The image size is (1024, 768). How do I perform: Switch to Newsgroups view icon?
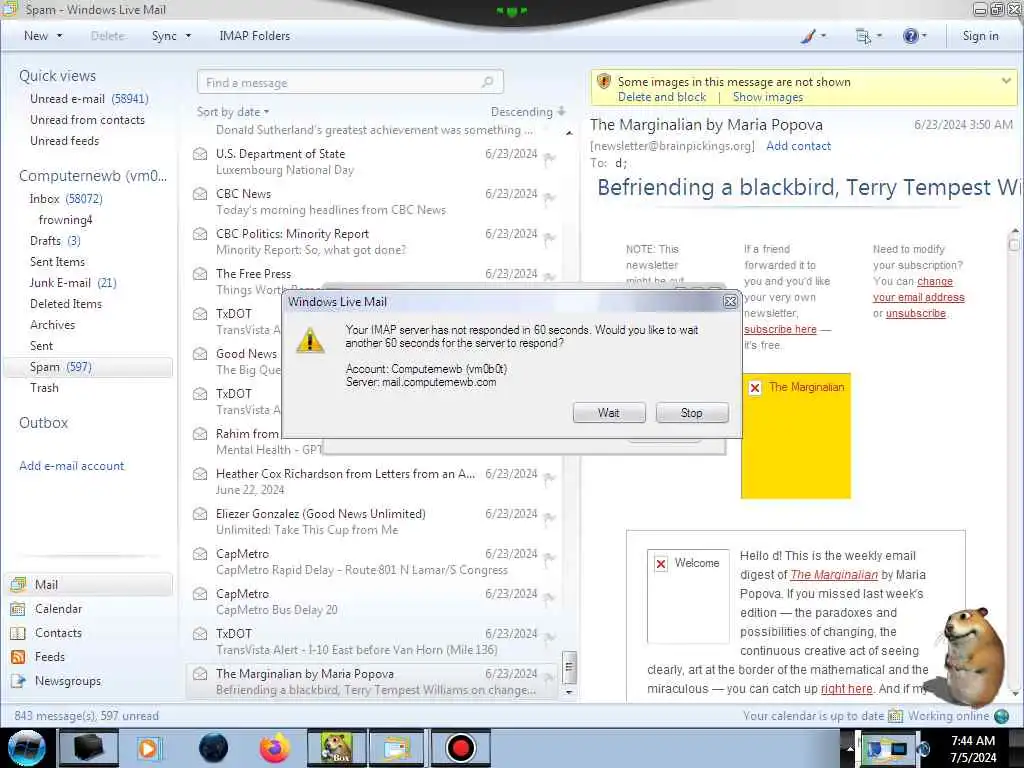point(18,681)
